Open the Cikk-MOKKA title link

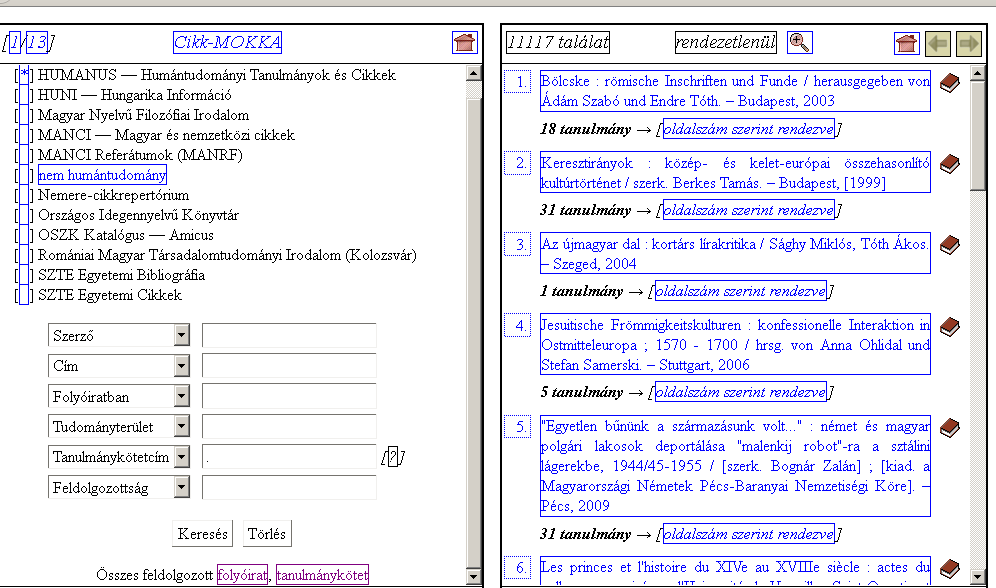pos(227,43)
